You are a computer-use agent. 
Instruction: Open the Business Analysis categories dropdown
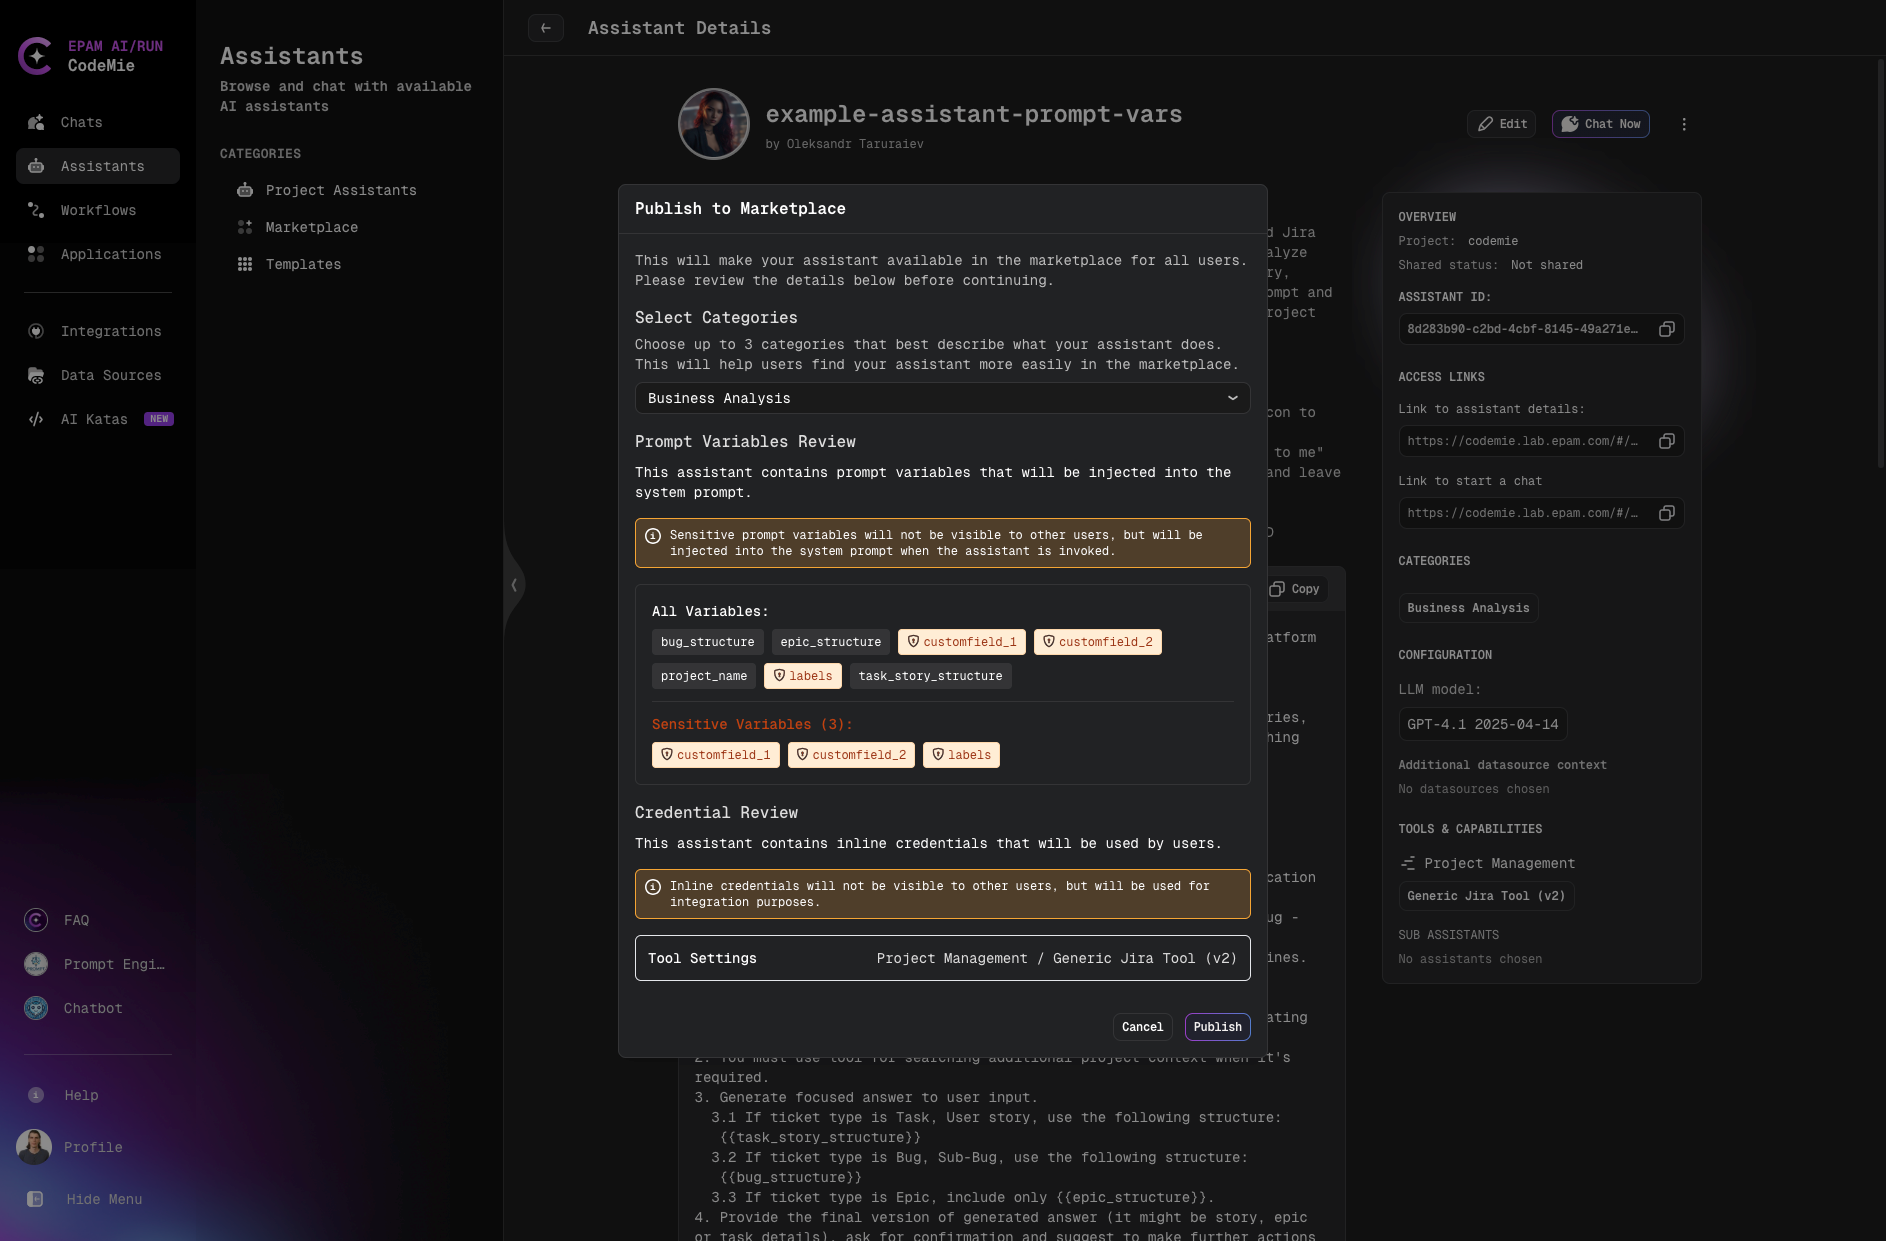click(942, 398)
